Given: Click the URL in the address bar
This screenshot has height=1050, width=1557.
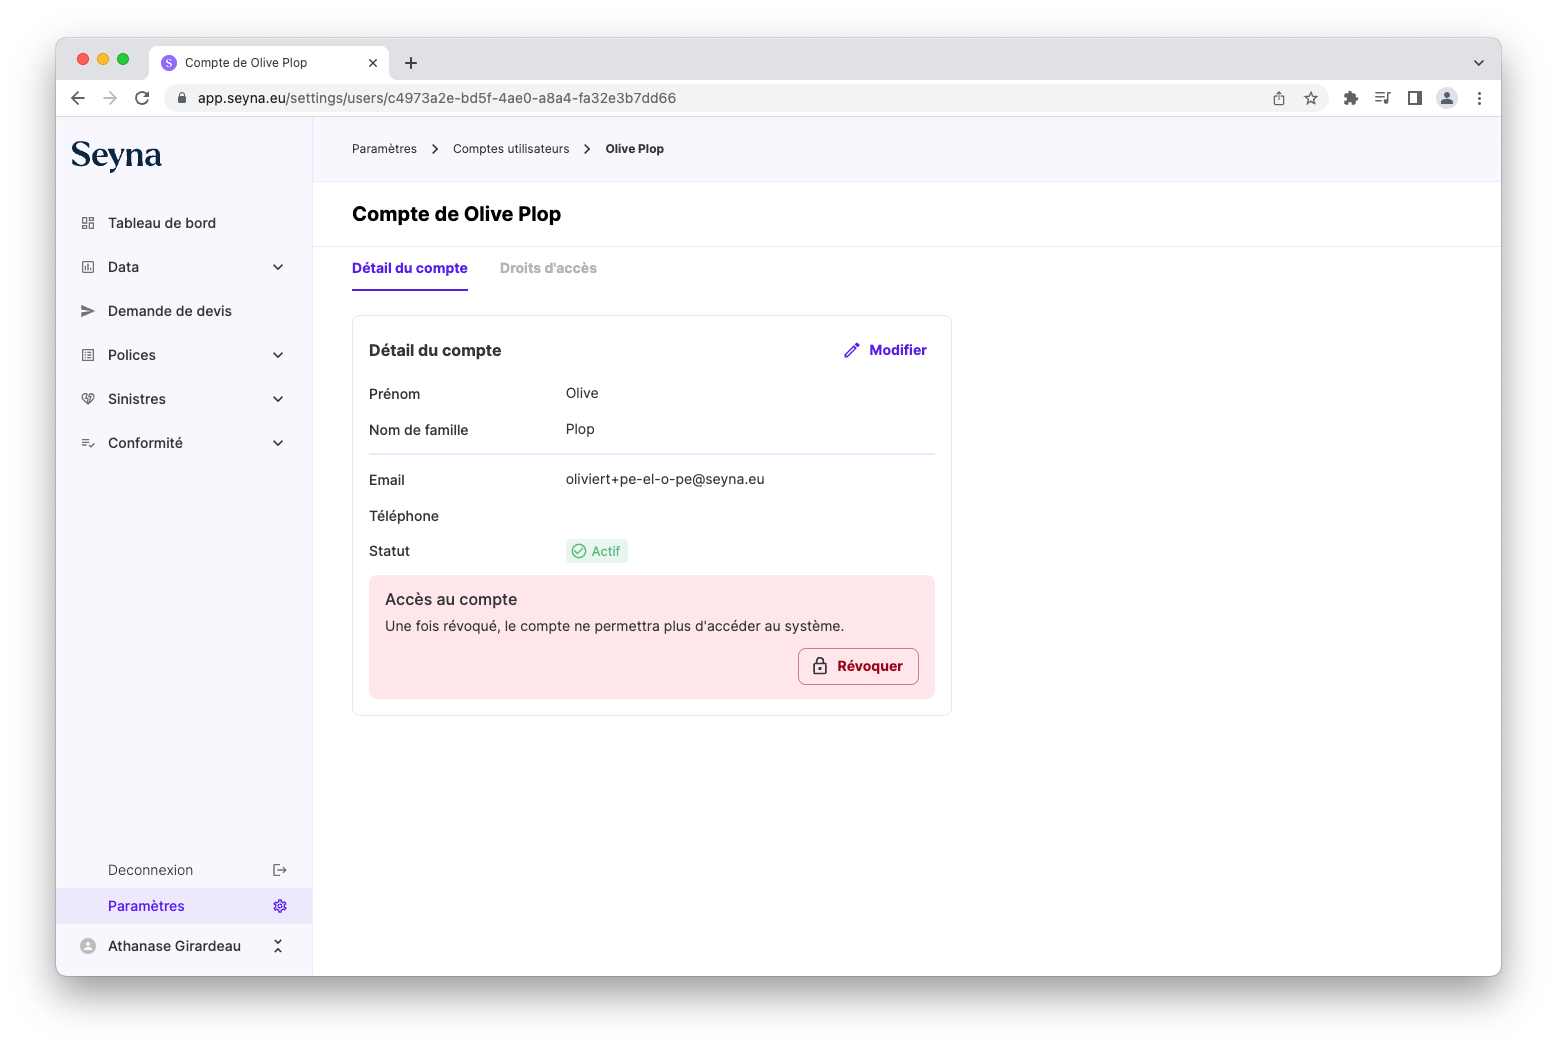Looking at the screenshot, I should pos(436,98).
